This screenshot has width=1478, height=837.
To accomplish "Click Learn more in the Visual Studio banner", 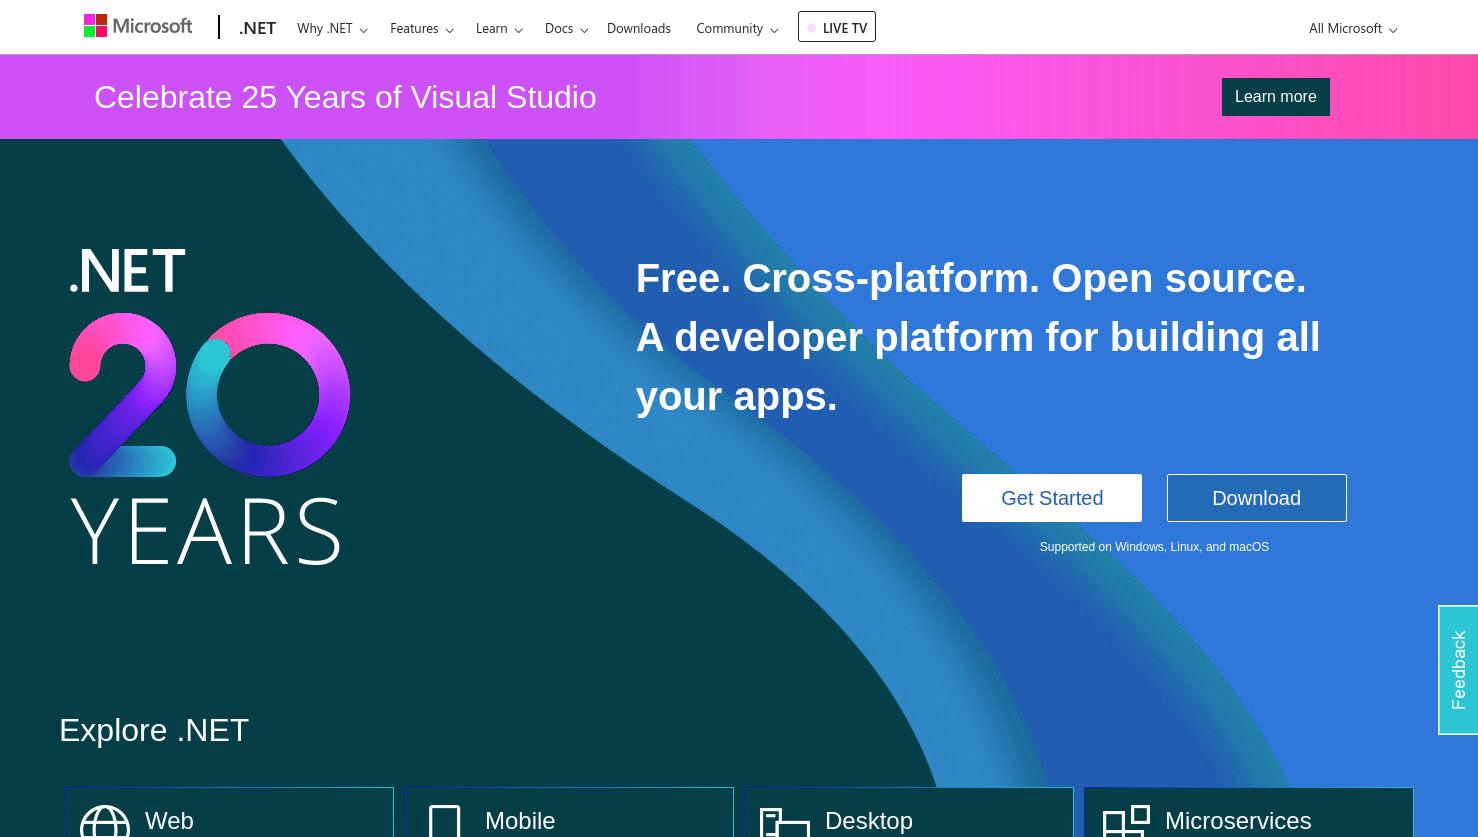I will (1276, 97).
